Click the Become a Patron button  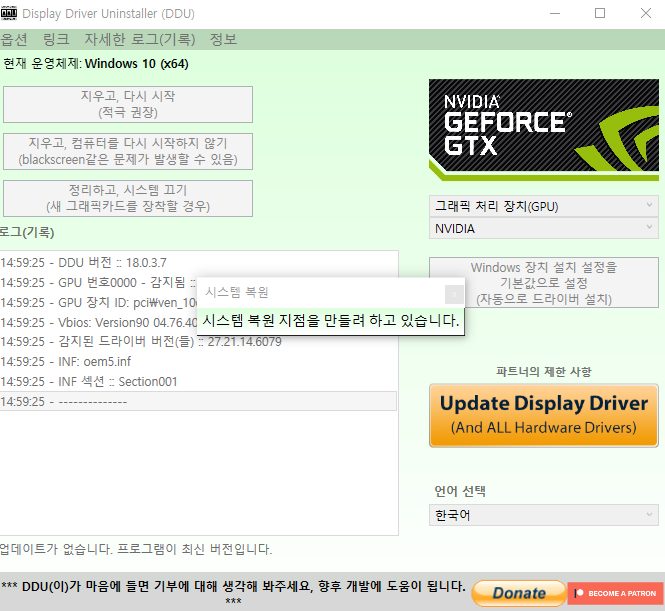point(615,593)
